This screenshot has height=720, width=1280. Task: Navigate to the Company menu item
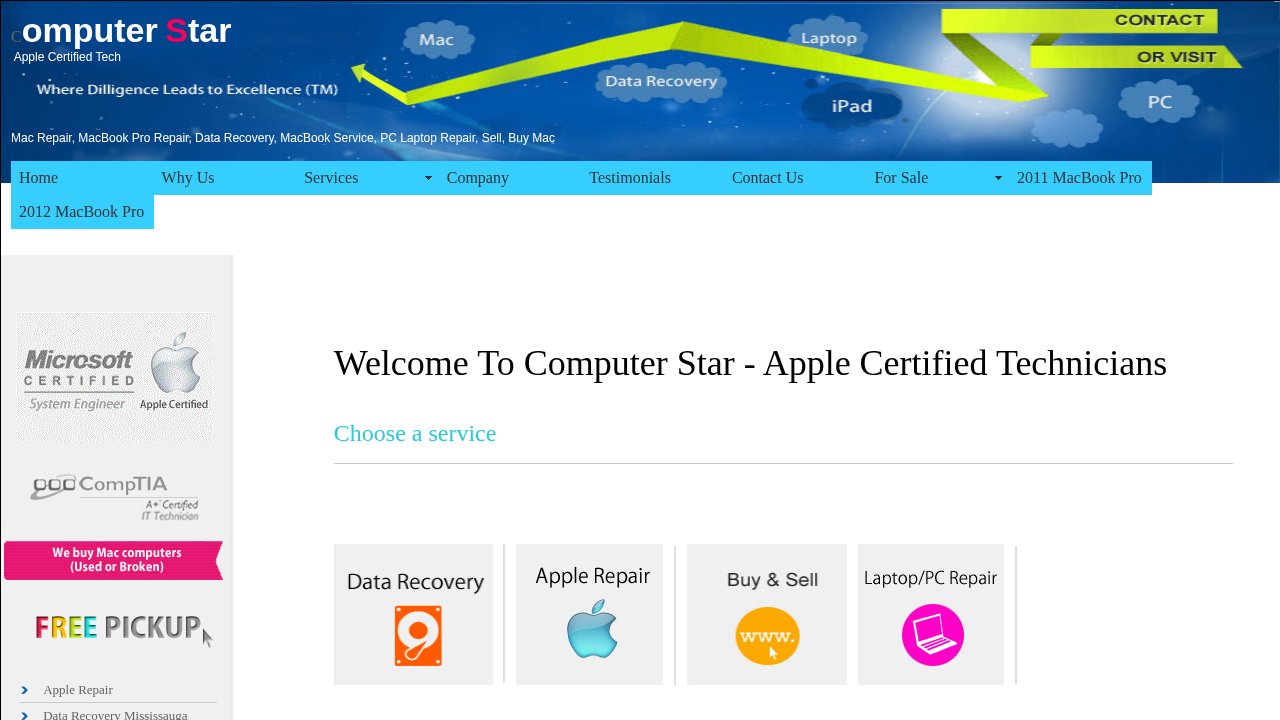tap(510, 178)
